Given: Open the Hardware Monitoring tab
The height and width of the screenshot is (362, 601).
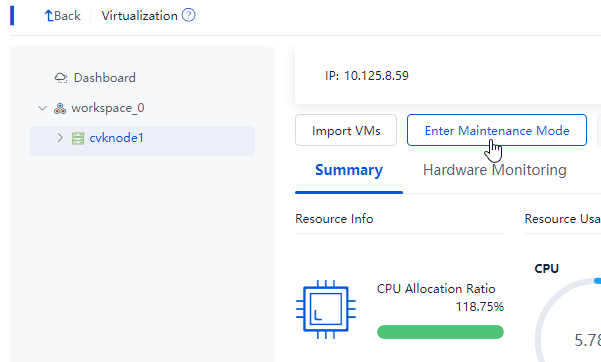Looking at the screenshot, I should (x=494, y=170).
